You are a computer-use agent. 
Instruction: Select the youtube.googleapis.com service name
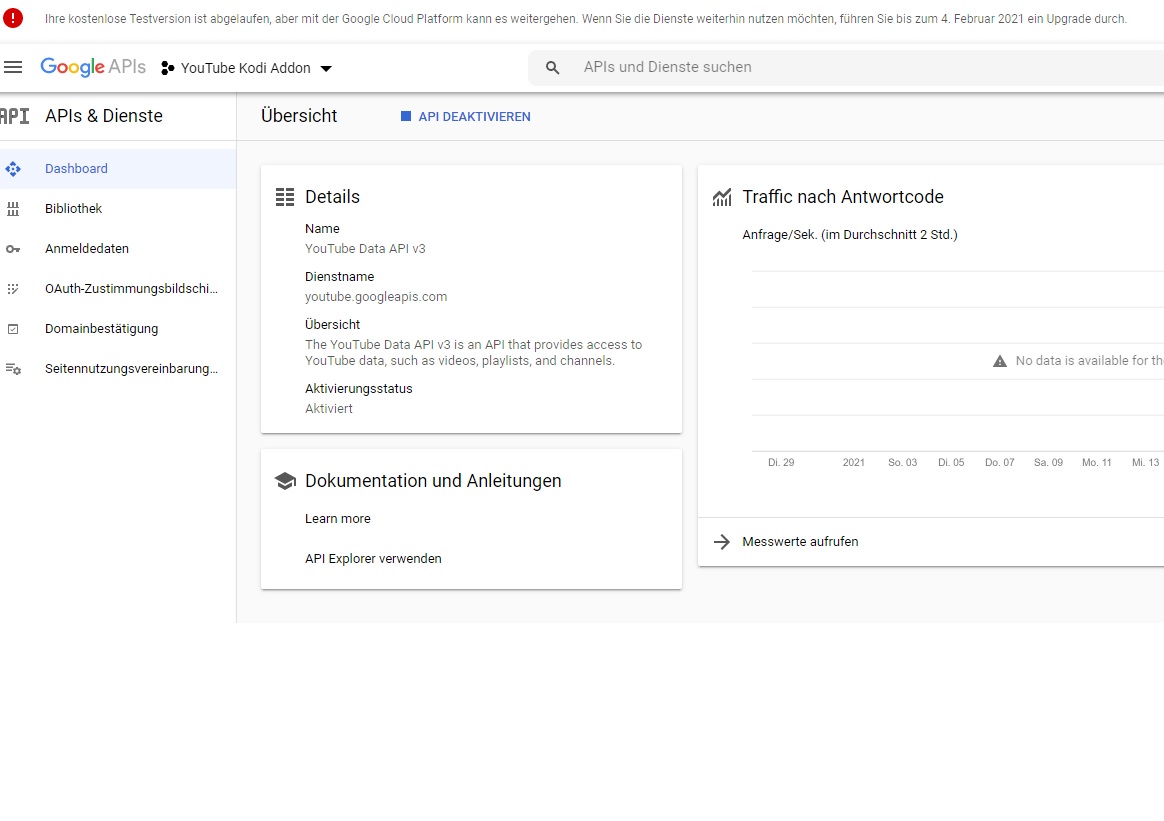click(376, 297)
